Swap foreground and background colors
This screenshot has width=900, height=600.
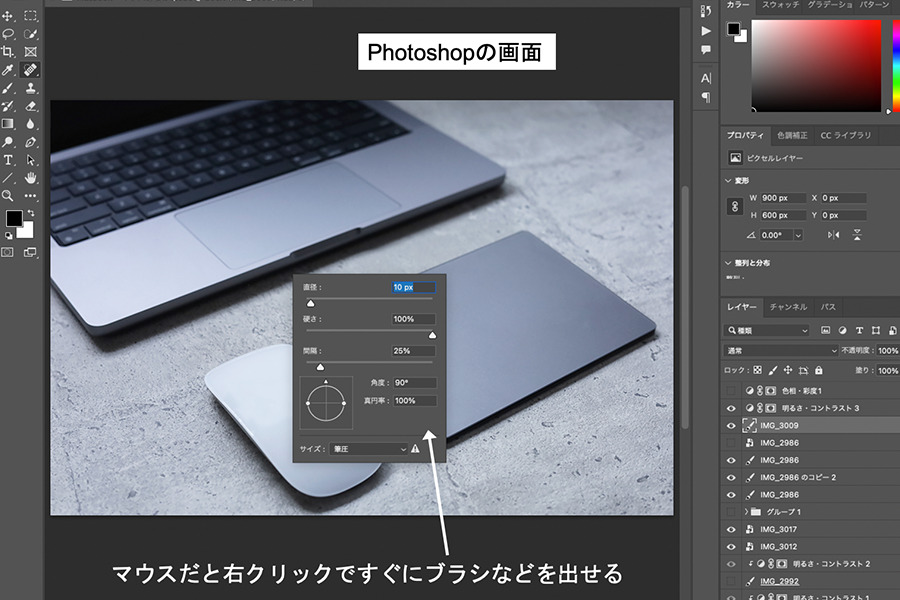31,213
